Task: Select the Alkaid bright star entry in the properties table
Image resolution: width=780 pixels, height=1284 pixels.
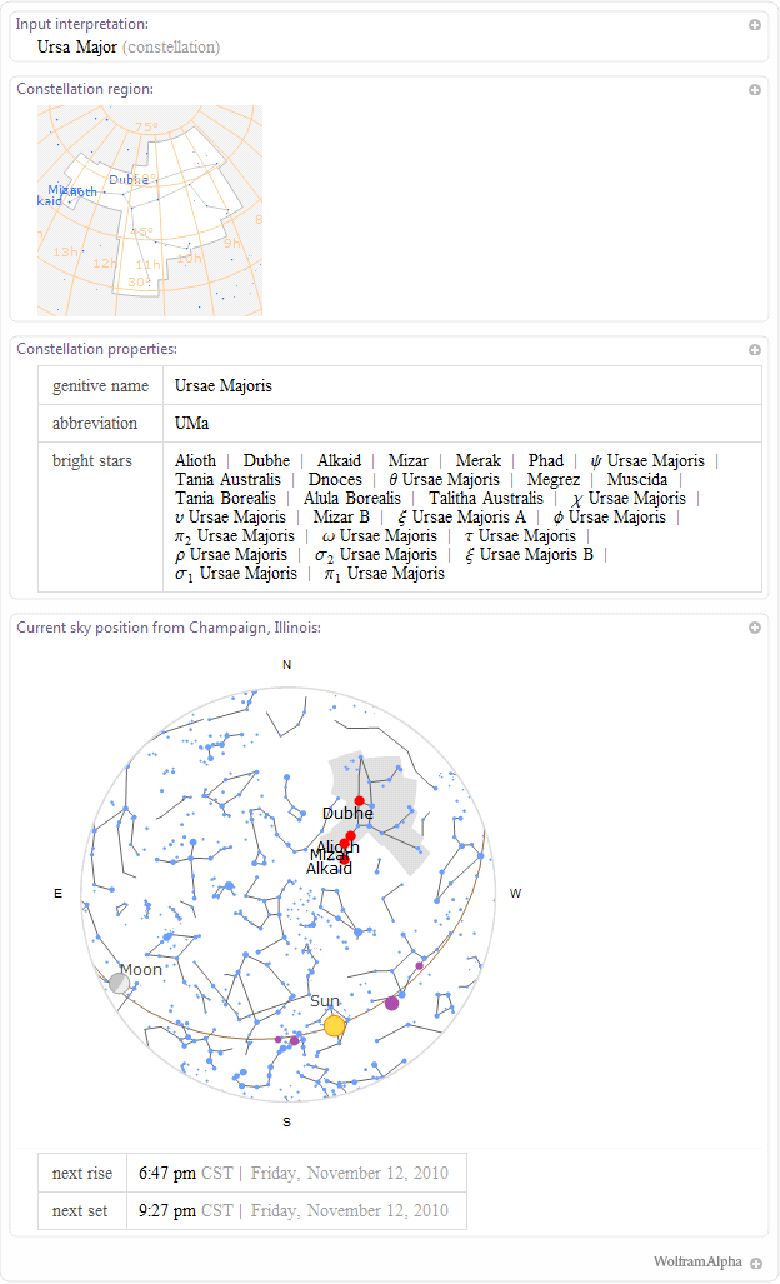Action: pyautogui.click(x=339, y=461)
